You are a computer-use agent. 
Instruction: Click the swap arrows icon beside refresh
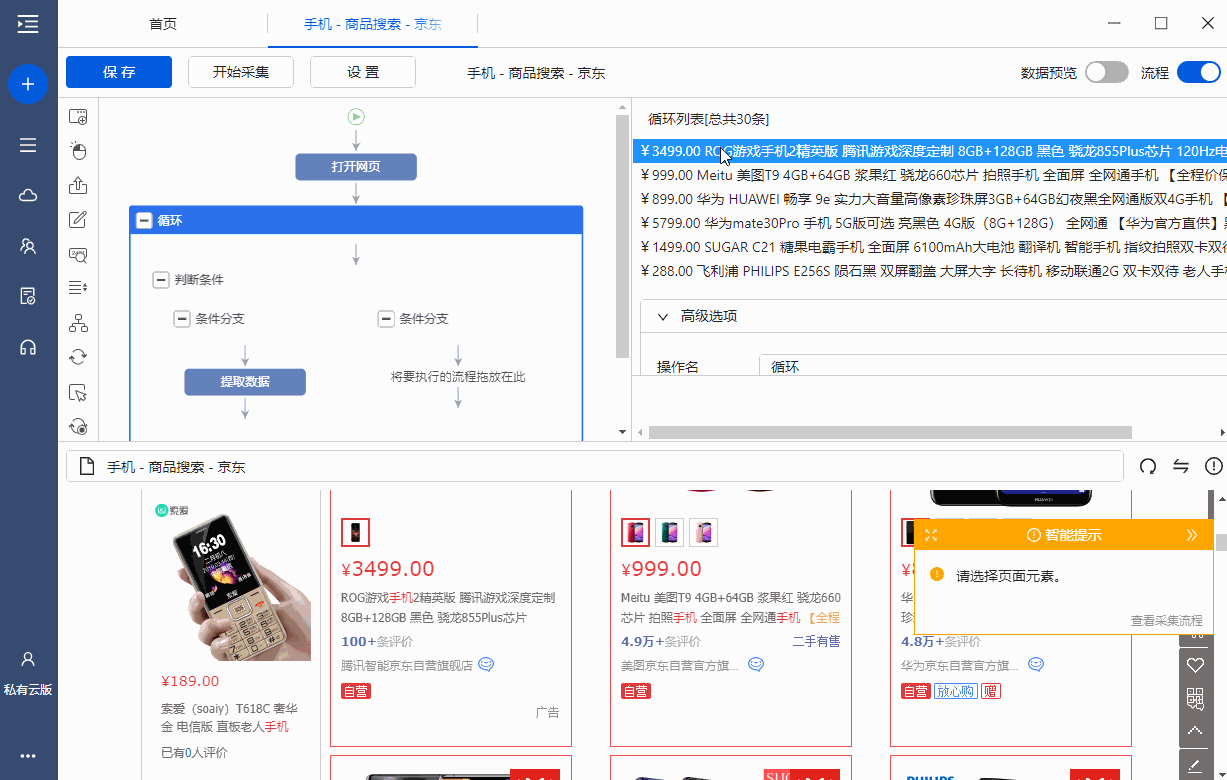[1181, 466]
